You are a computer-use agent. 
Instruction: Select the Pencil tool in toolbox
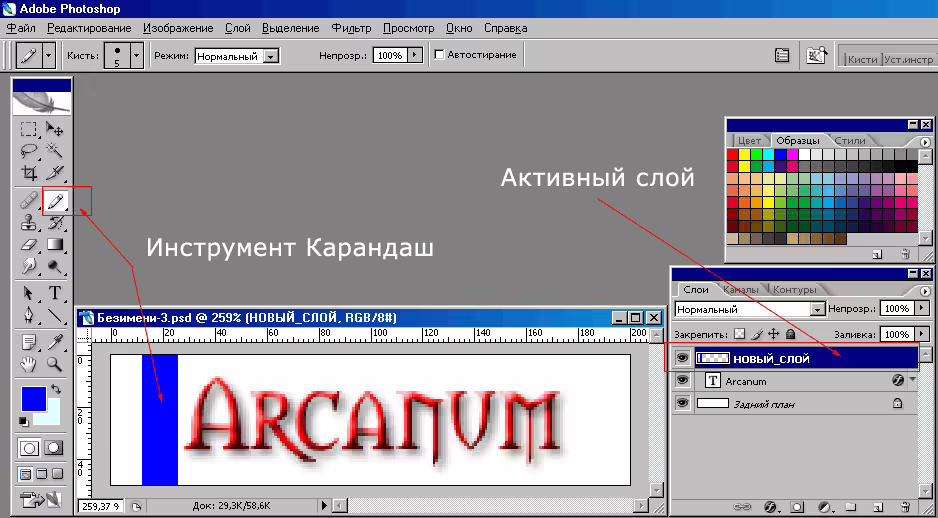point(55,200)
